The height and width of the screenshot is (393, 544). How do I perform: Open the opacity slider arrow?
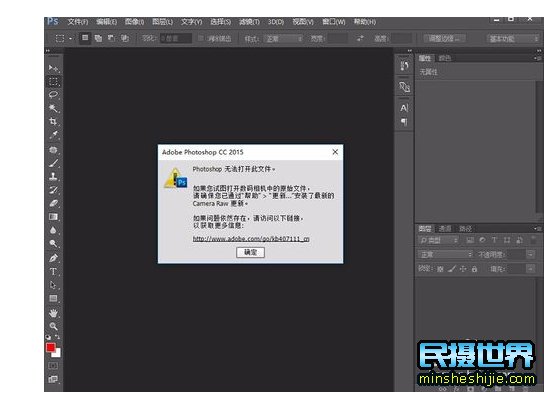tap(531, 254)
